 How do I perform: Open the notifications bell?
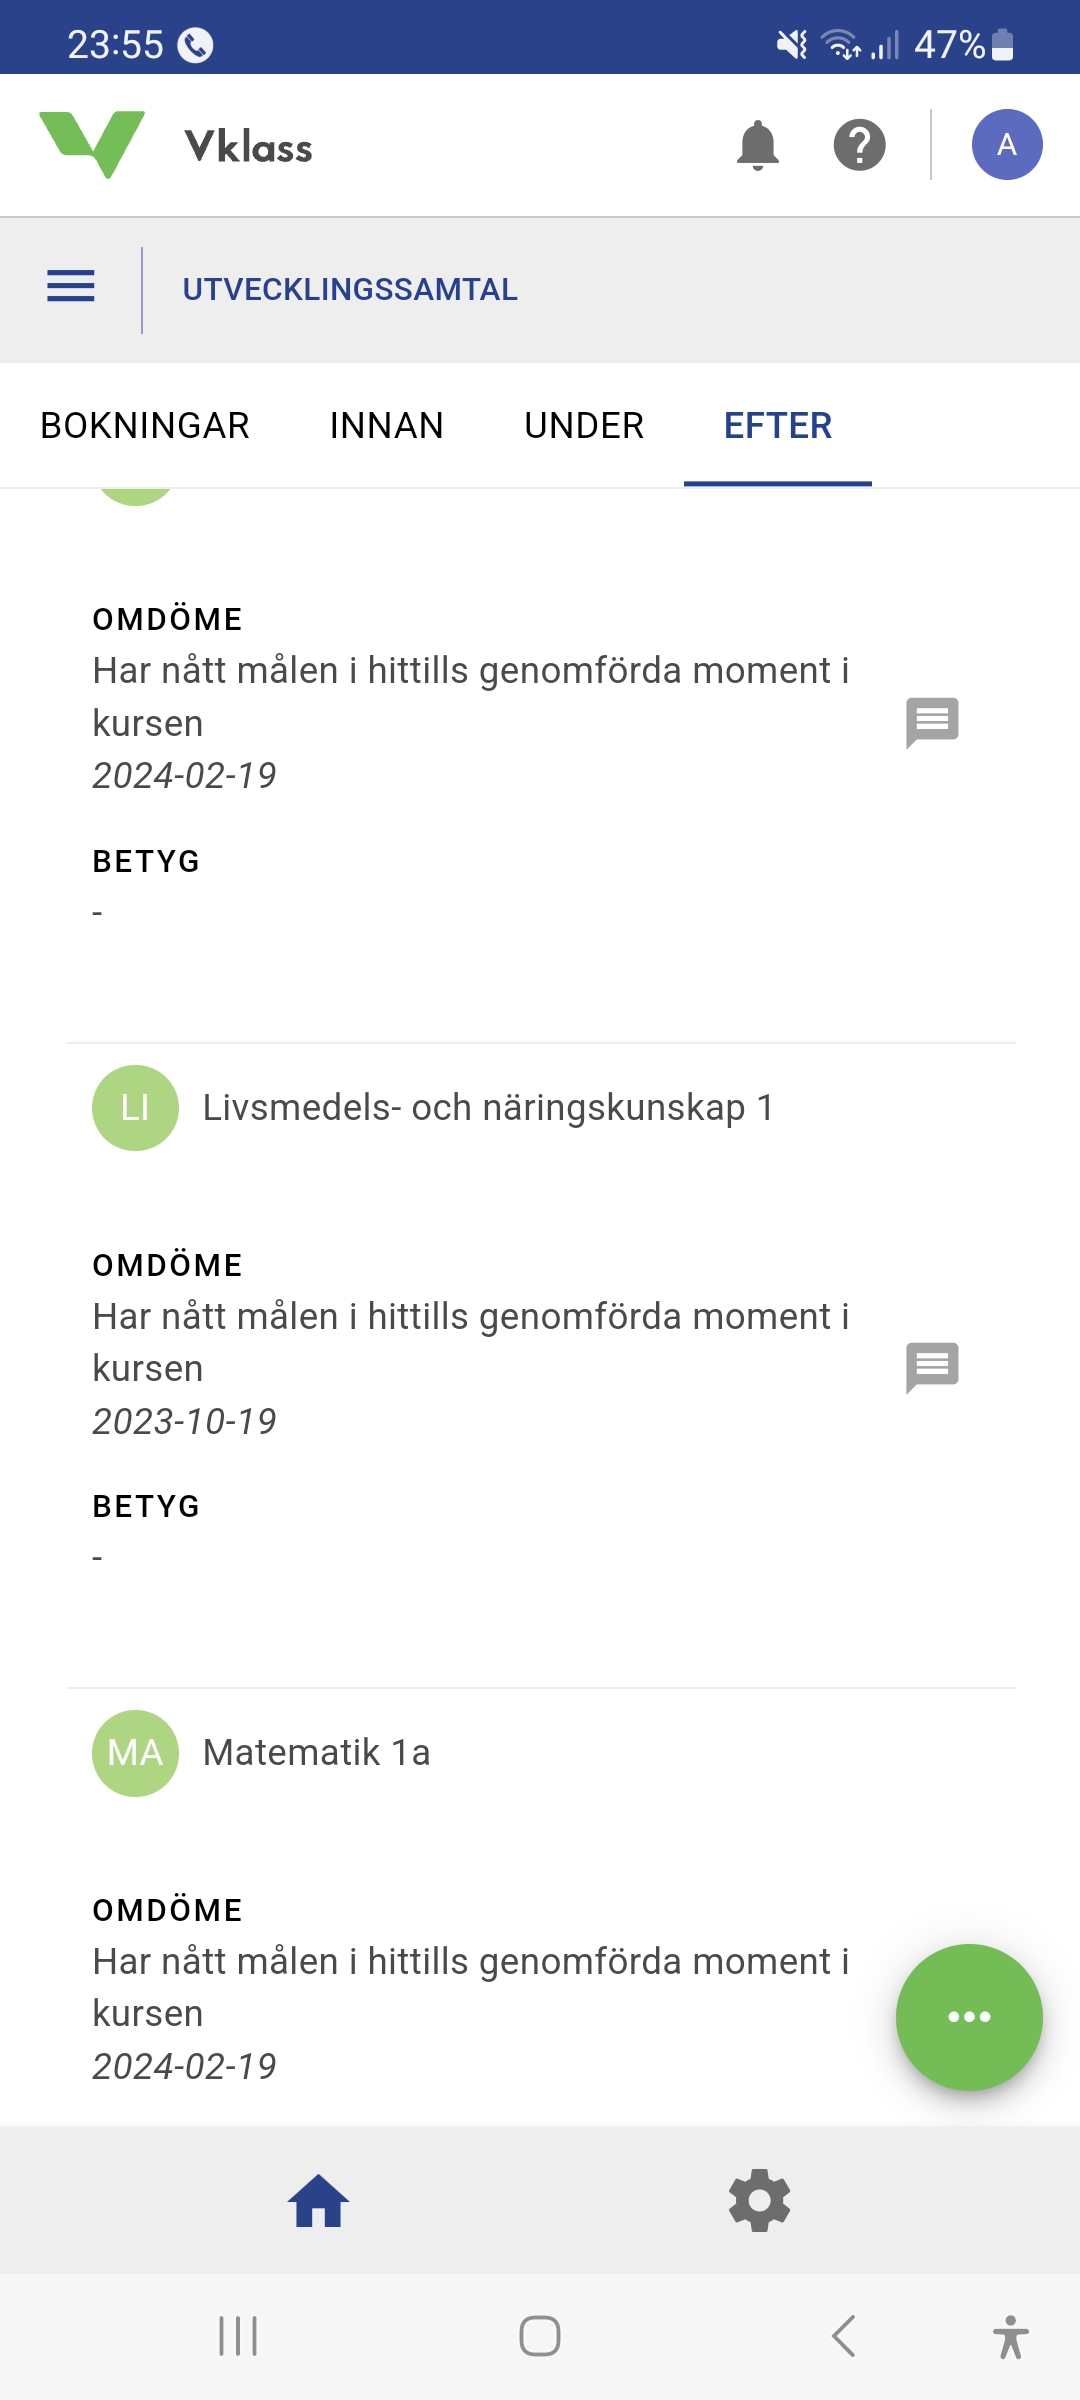pos(757,145)
